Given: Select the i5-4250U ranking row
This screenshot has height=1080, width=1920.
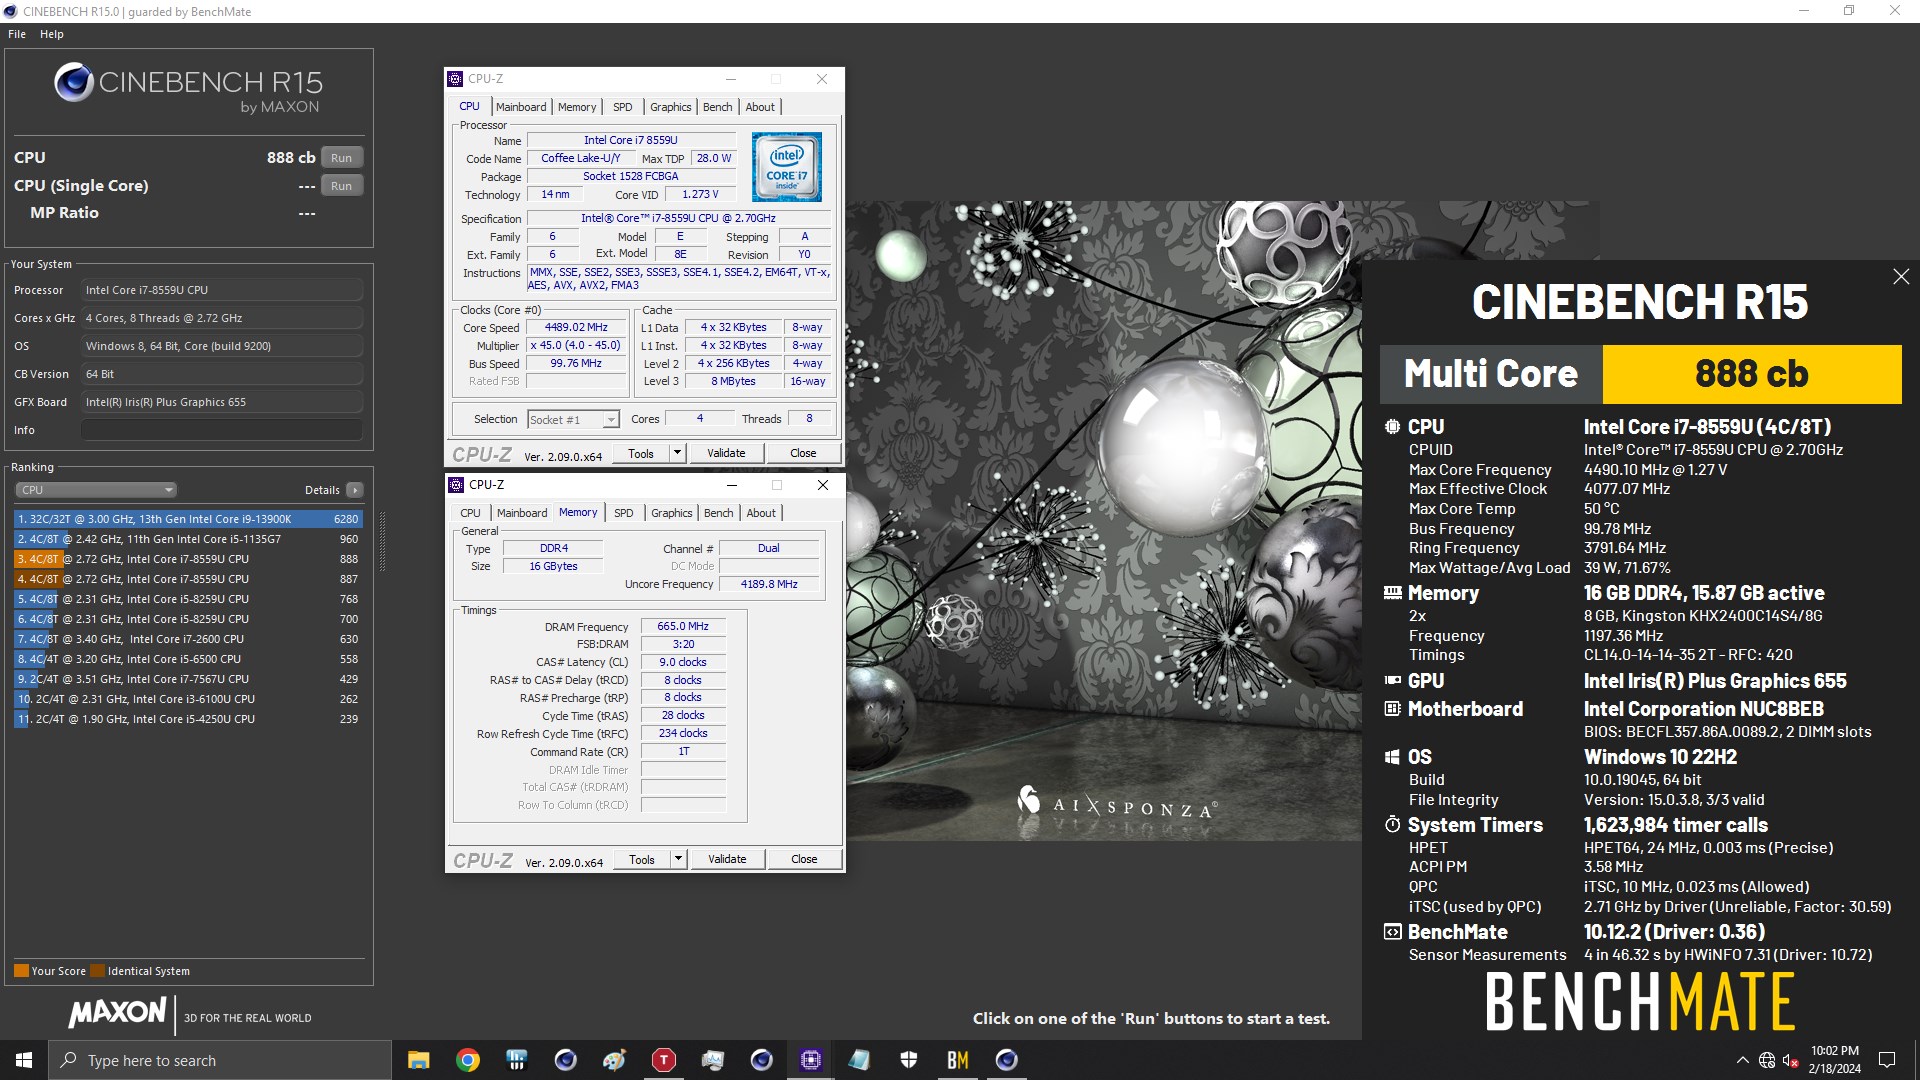Looking at the screenshot, I should click(188, 719).
